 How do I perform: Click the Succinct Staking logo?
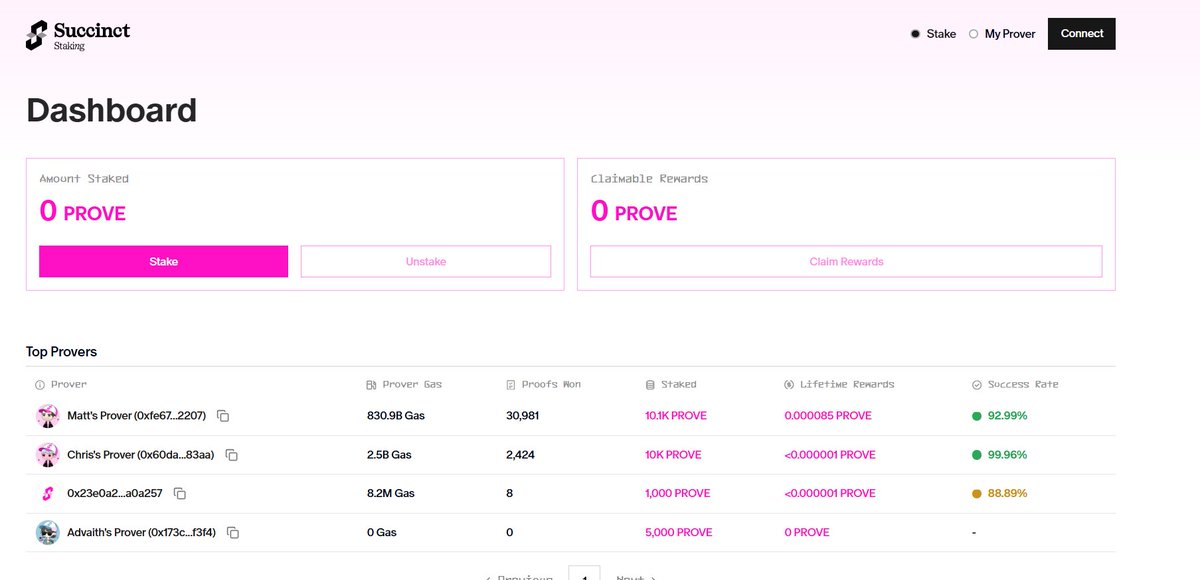point(78,34)
